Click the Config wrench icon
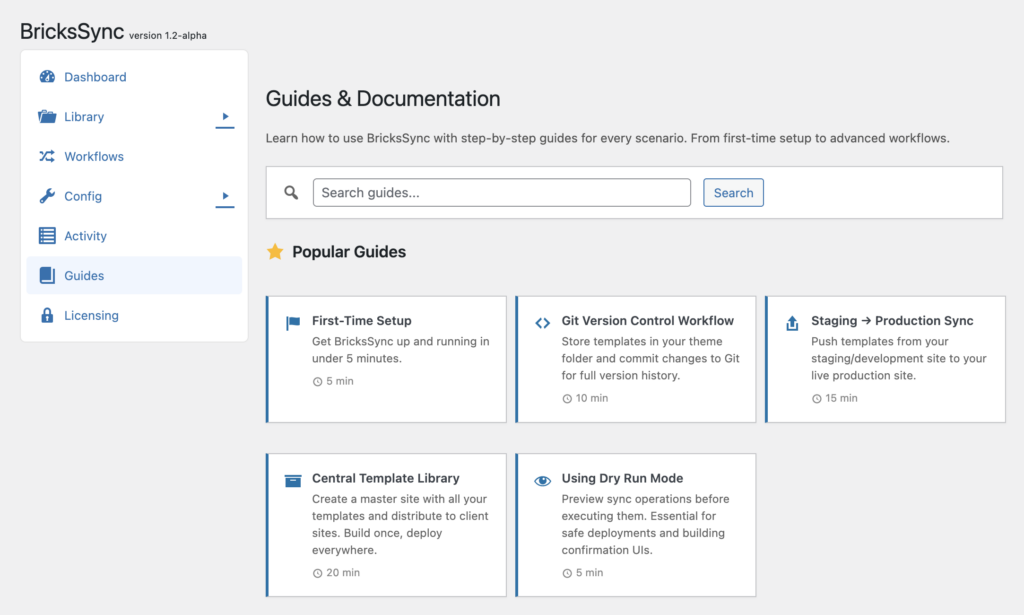The image size is (1024, 615). (47, 197)
